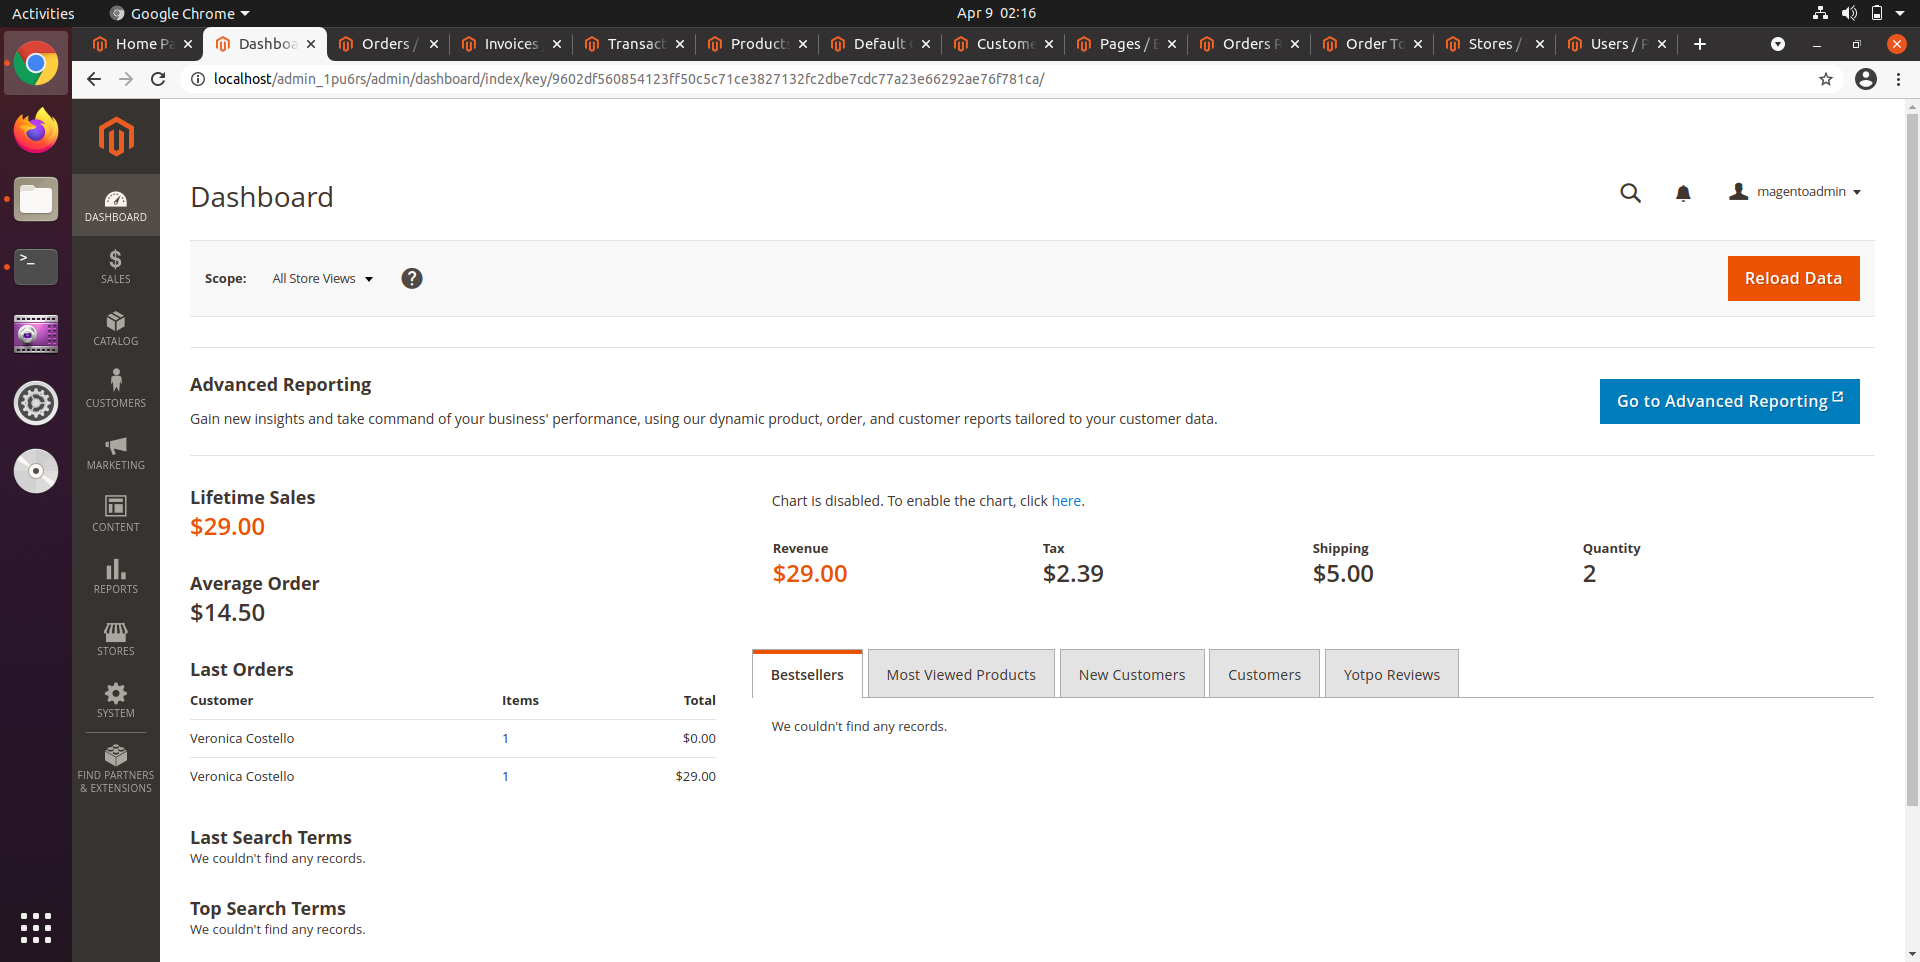
Task: Click the volume icon in system tray
Action: pyautogui.click(x=1849, y=13)
